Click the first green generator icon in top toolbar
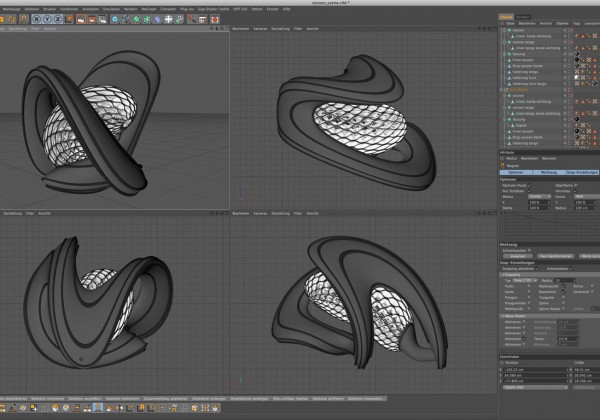The image size is (600, 420). 136,19
